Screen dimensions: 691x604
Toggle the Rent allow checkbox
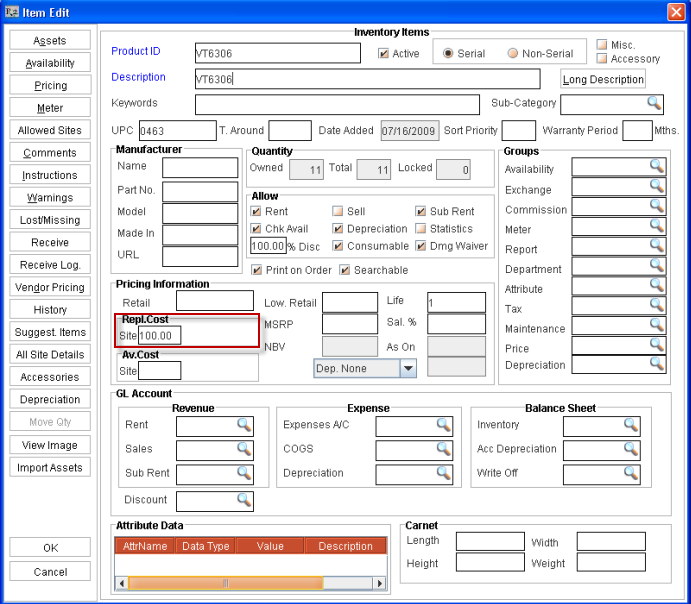point(256,211)
